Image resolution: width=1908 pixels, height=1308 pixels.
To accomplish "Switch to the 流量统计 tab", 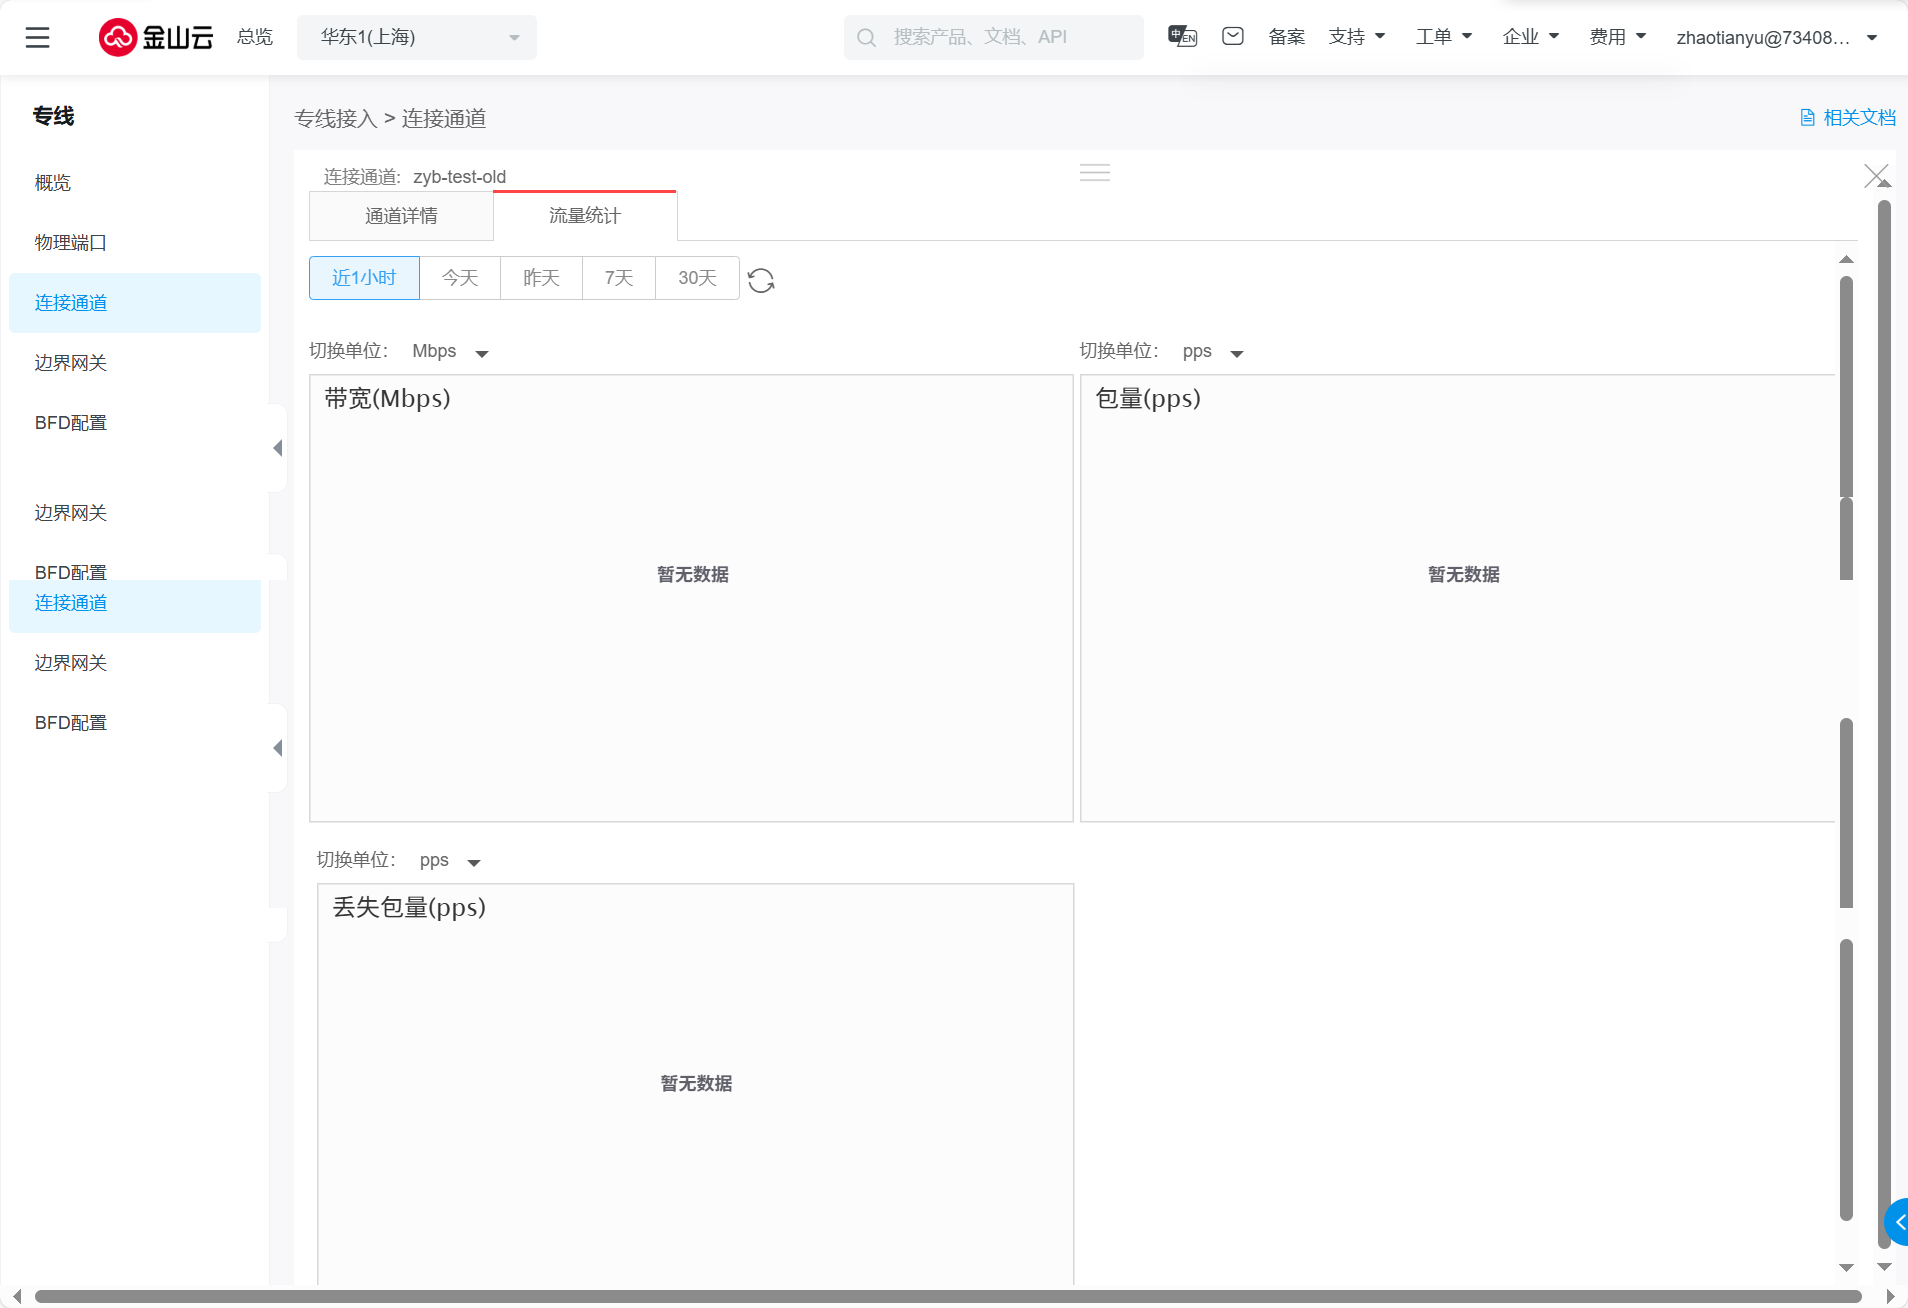I will click(585, 216).
